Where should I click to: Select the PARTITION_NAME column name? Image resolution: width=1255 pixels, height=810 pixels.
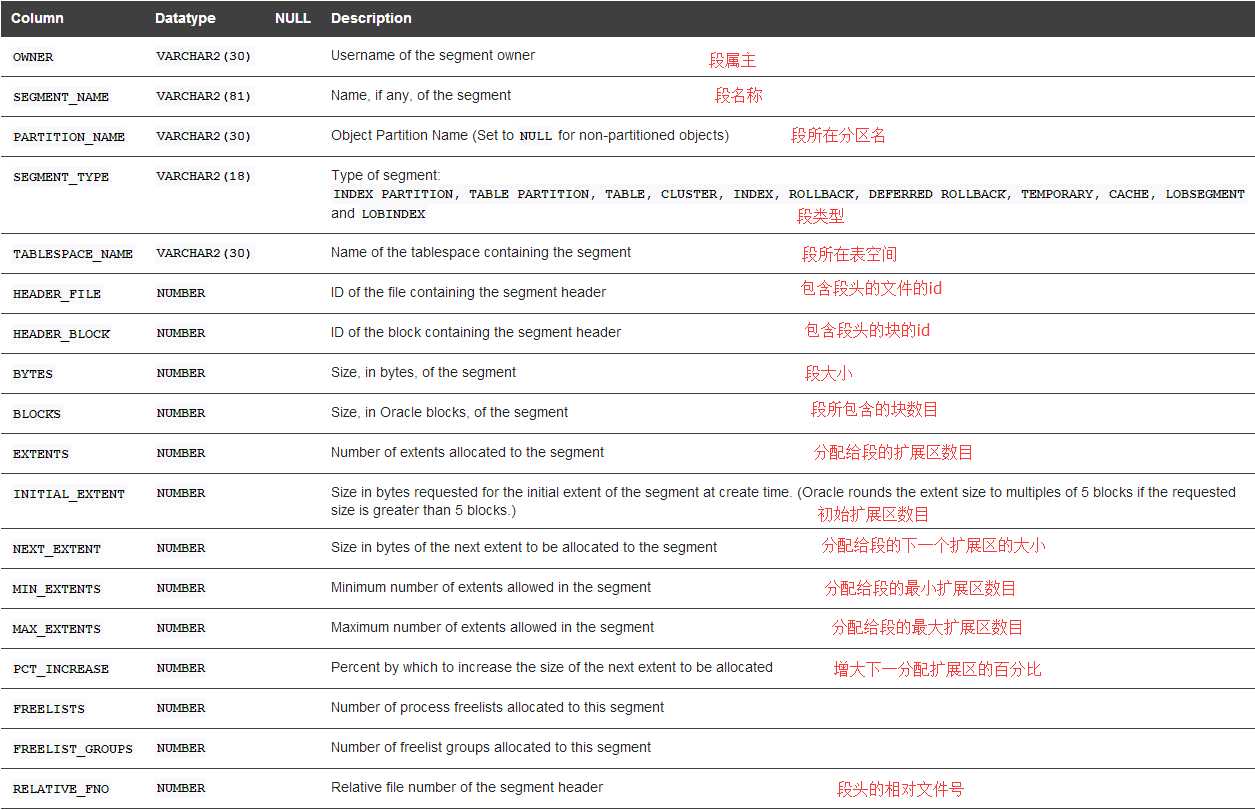[x=69, y=137]
